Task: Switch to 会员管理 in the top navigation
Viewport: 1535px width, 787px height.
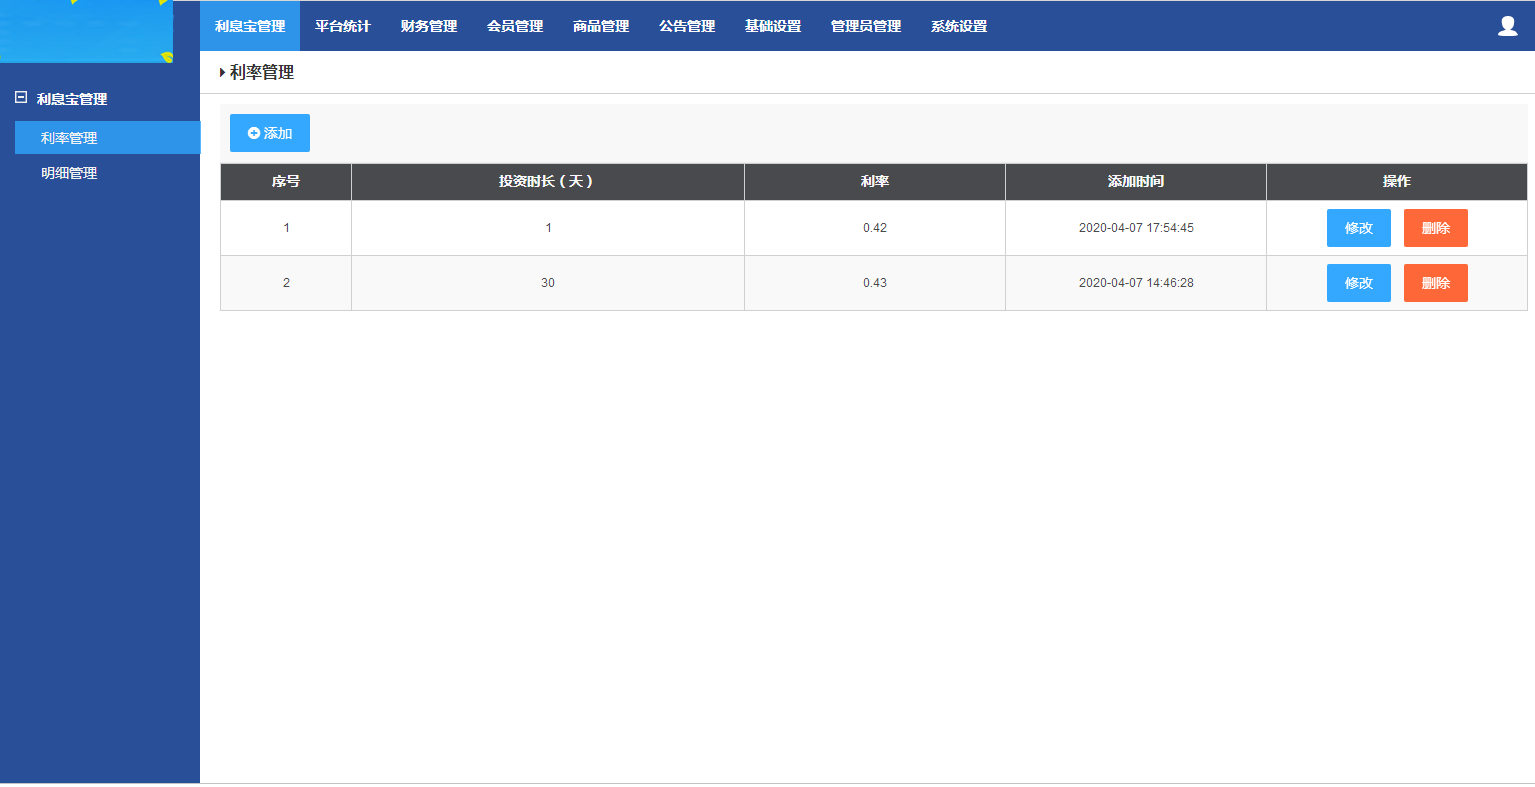Action: coord(515,26)
